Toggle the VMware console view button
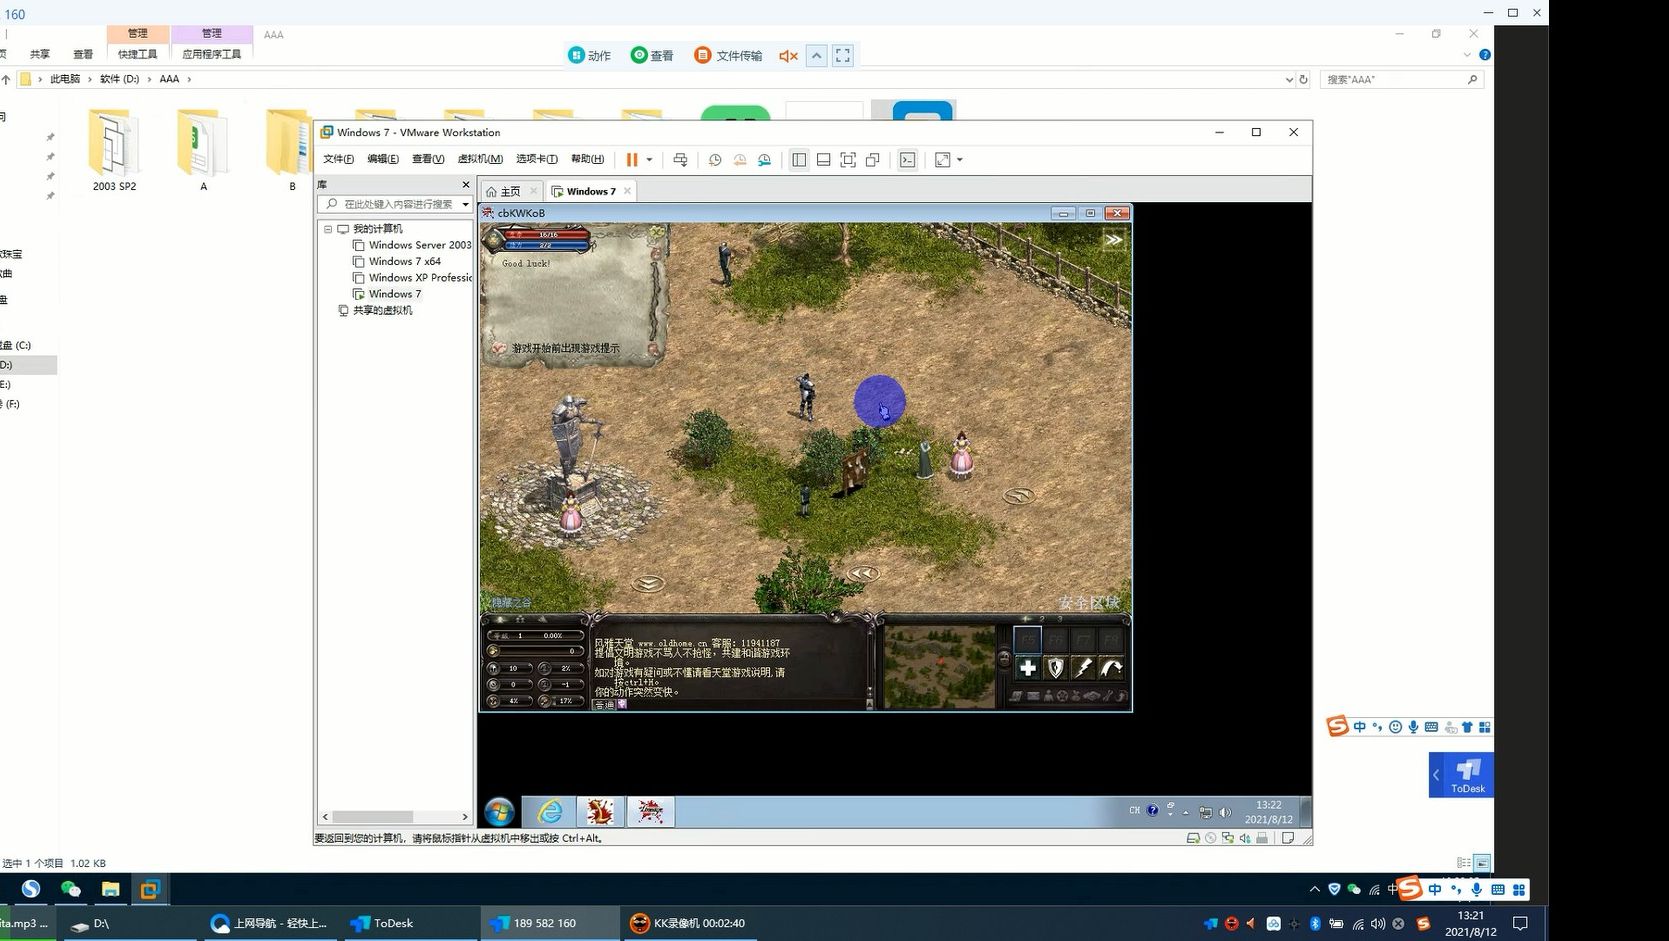1669x941 pixels. [x=908, y=160]
